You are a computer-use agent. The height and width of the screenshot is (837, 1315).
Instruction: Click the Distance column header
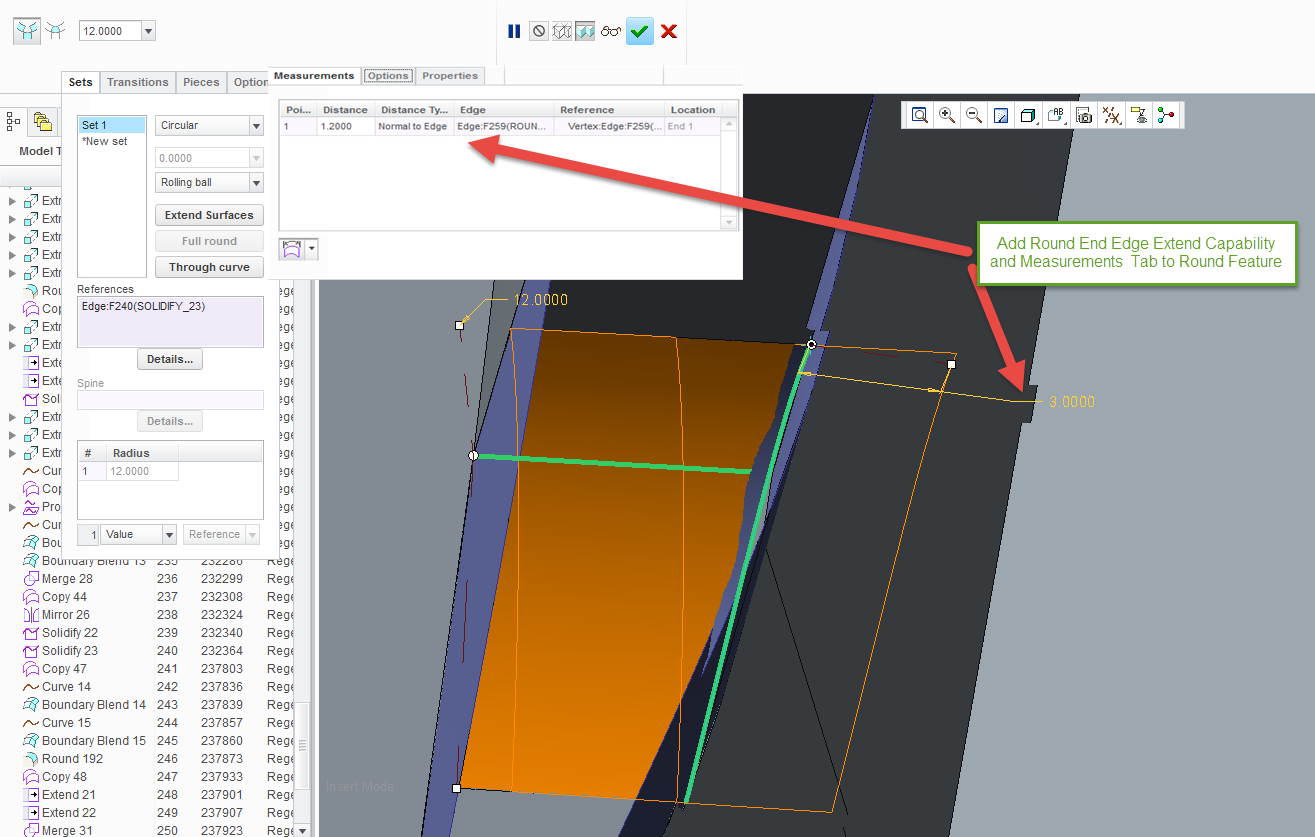click(x=345, y=110)
